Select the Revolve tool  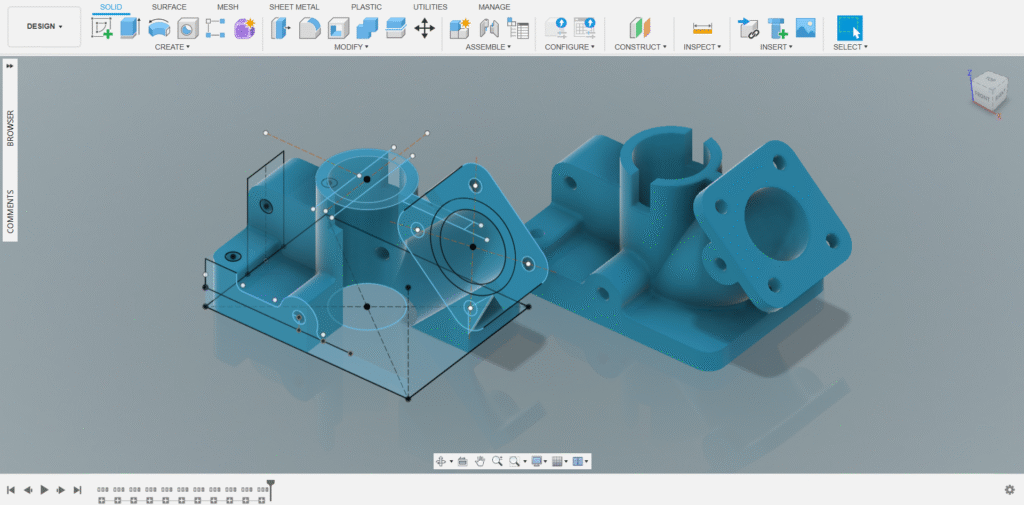click(x=159, y=28)
